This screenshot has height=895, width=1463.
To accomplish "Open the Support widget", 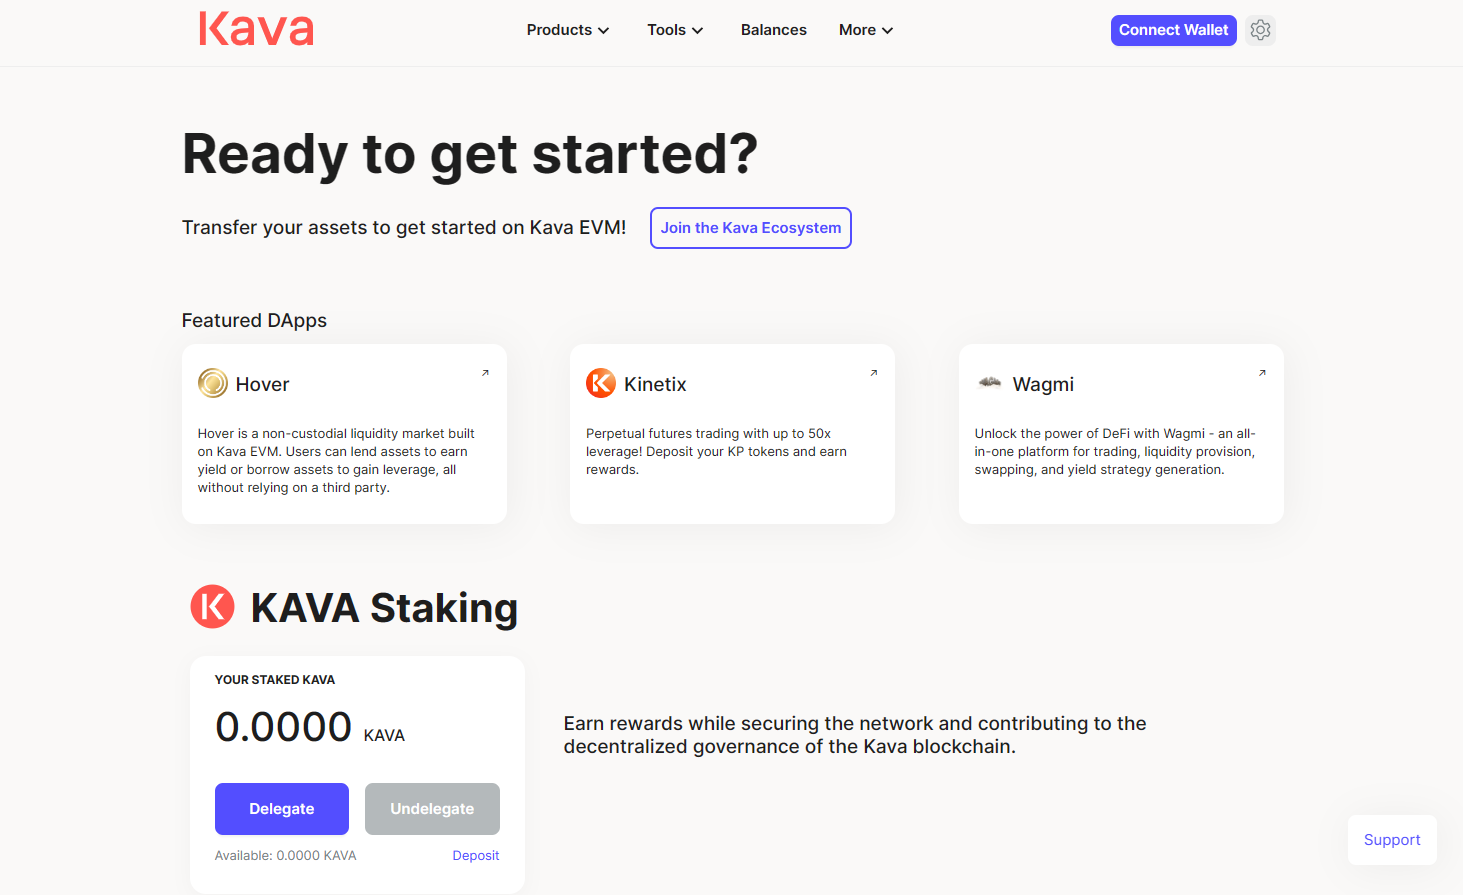I will click(1392, 840).
